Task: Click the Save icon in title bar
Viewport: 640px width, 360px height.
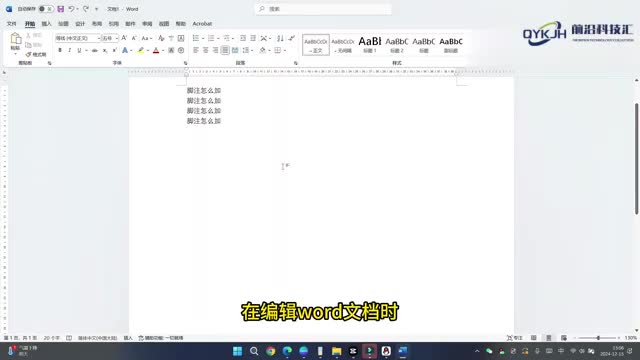Action: 60,9
